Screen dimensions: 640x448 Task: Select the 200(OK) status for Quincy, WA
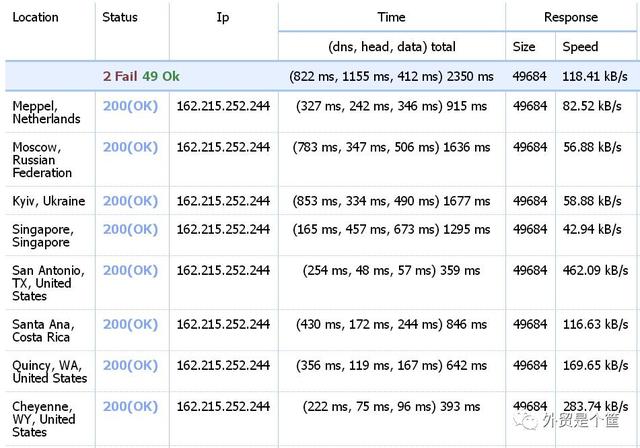point(130,365)
